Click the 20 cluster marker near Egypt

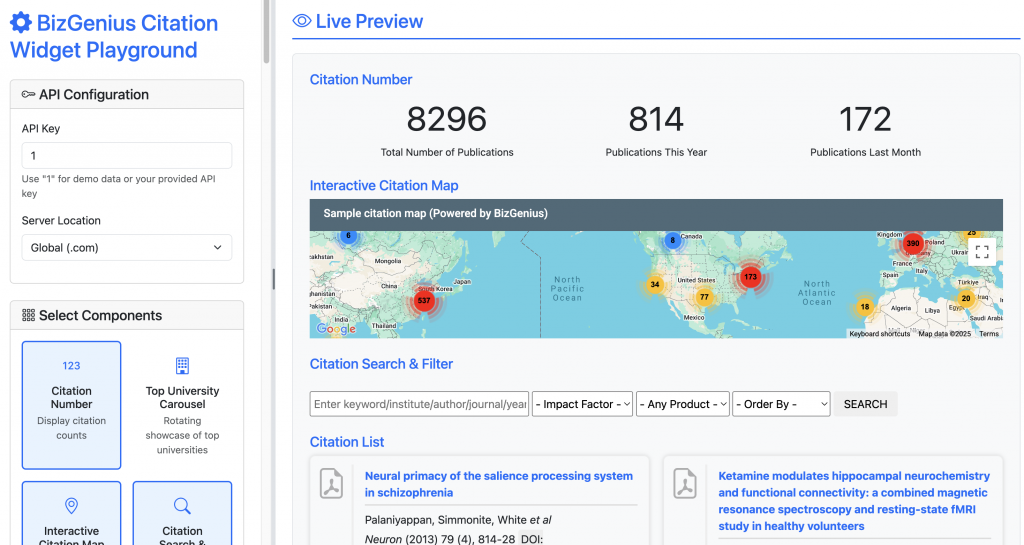[x=966, y=298]
